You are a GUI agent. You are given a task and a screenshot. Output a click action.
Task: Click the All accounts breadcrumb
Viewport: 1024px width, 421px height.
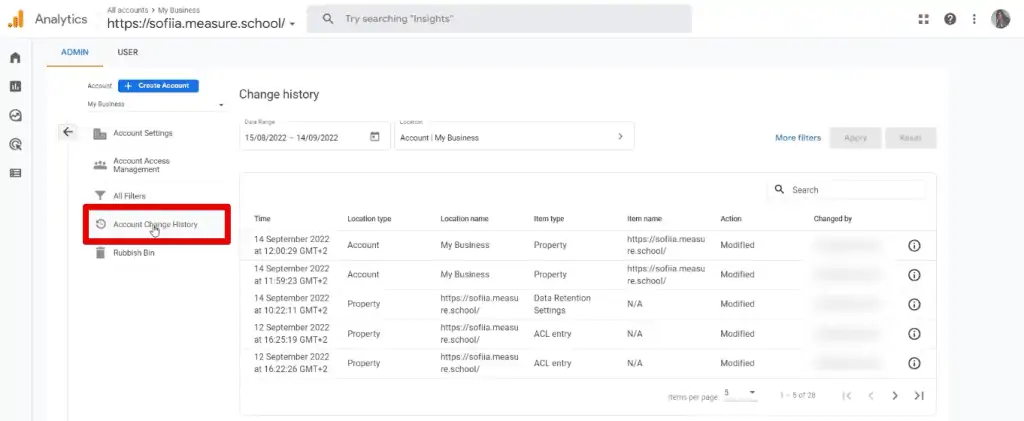click(125, 10)
